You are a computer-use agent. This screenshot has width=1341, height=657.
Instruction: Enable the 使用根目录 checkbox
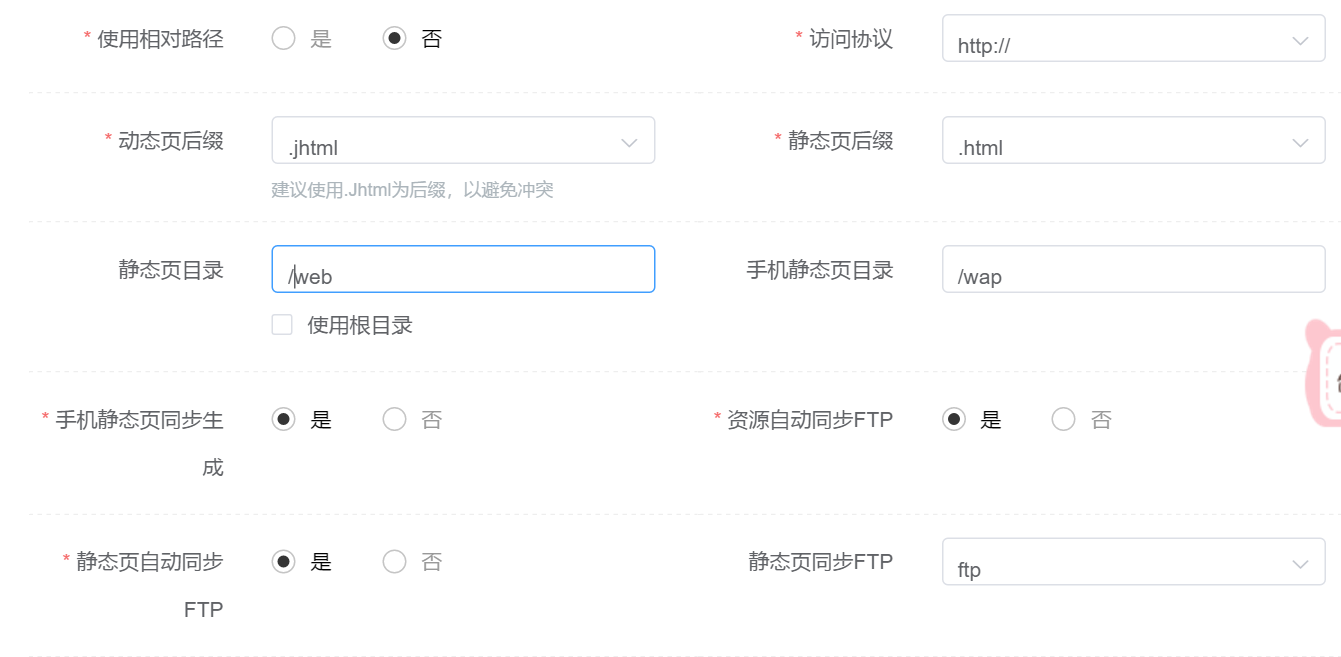(x=283, y=325)
